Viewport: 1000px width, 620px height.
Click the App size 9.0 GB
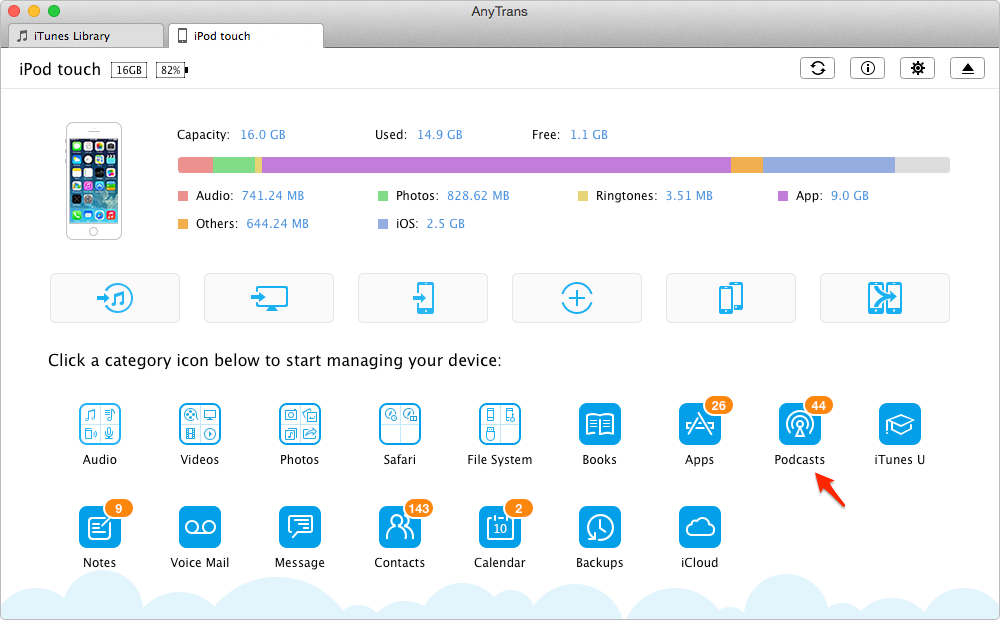click(849, 196)
